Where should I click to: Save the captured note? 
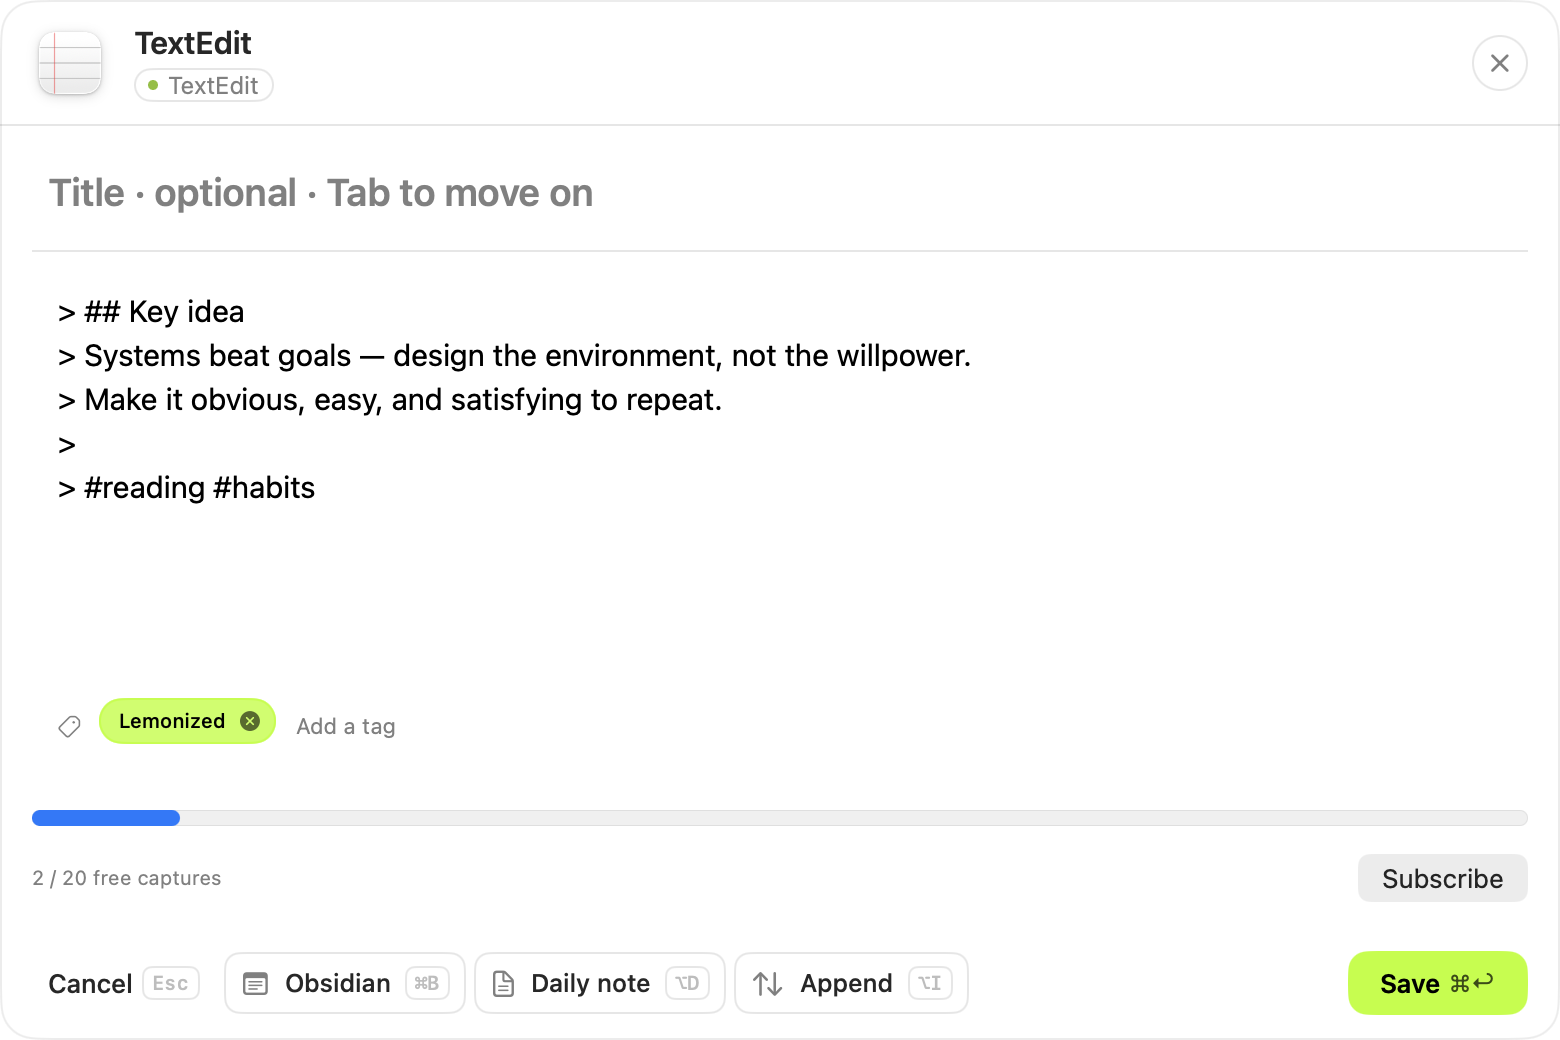(x=1437, y=983)
